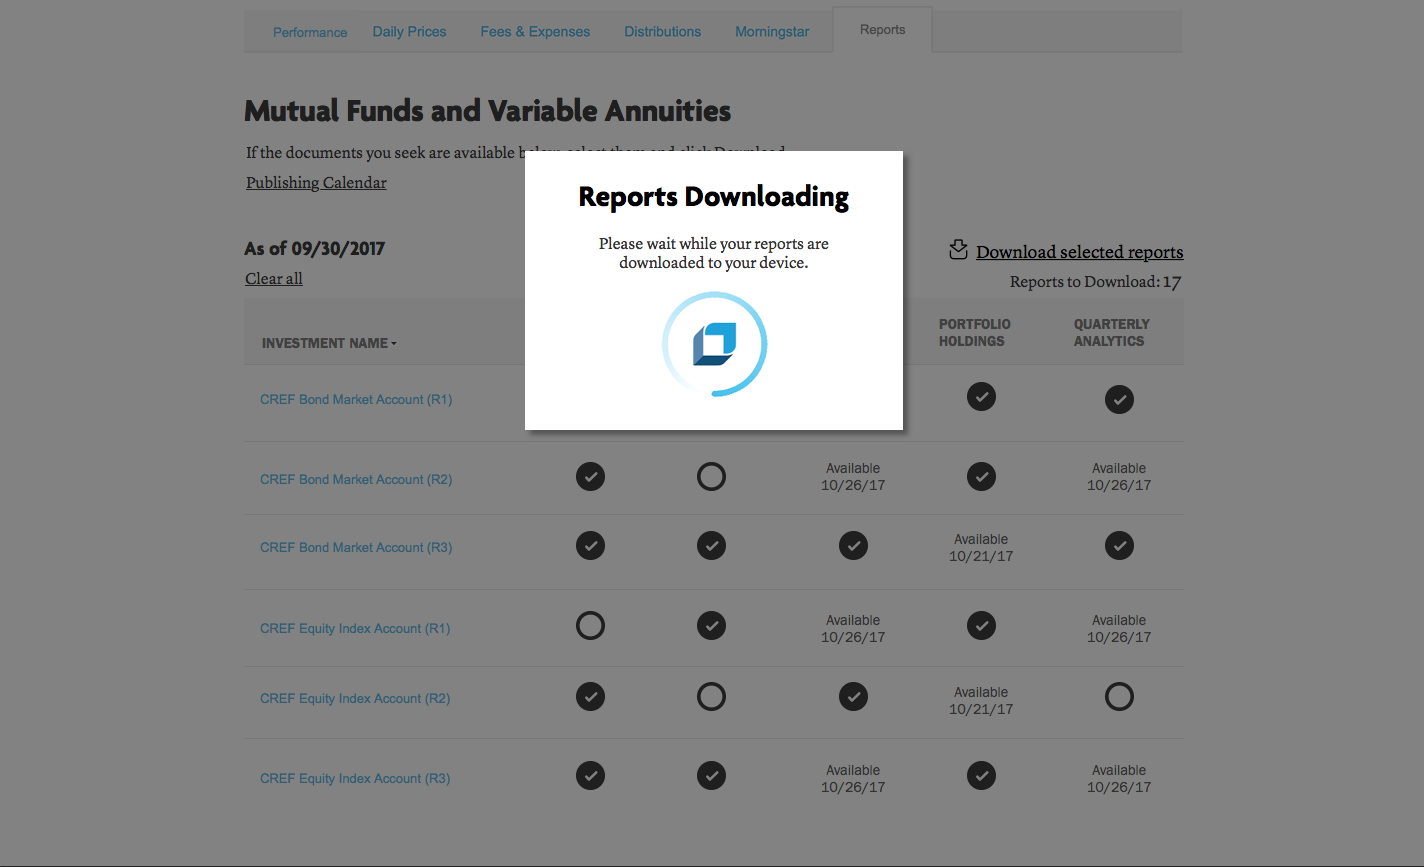
Task: Open CREF Bond Market Account (R3) link
Action: click(356, 547)
